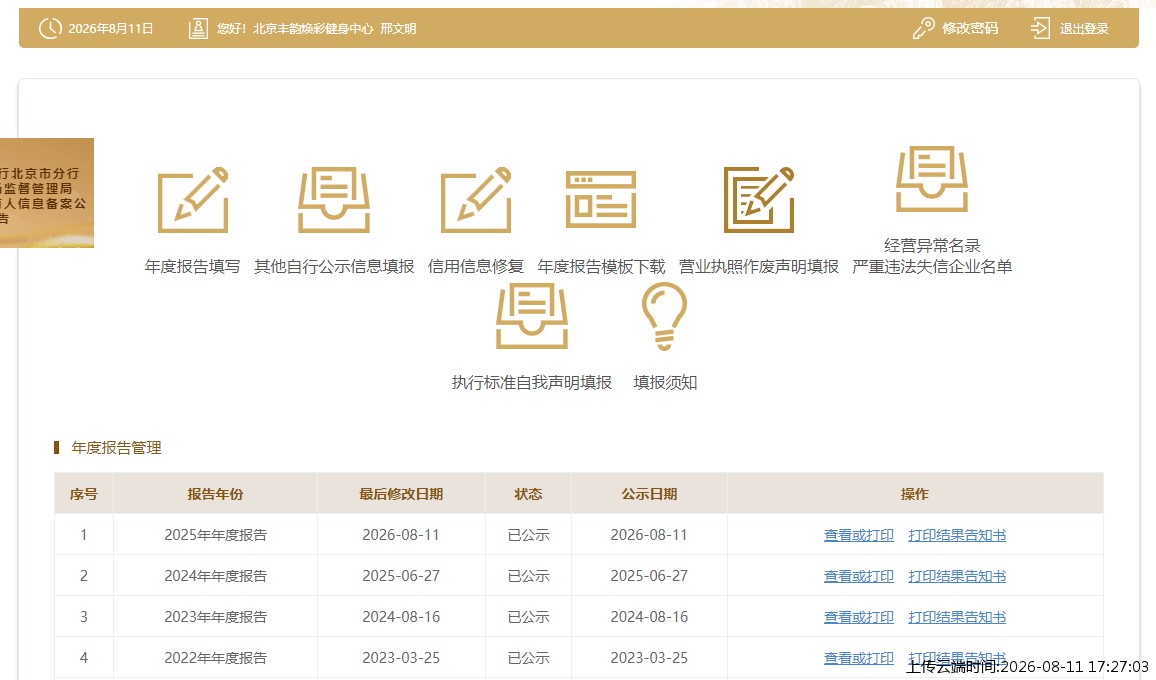Click the 2026年8月11日 date text

pyautogui.click(x=111, y=29)
